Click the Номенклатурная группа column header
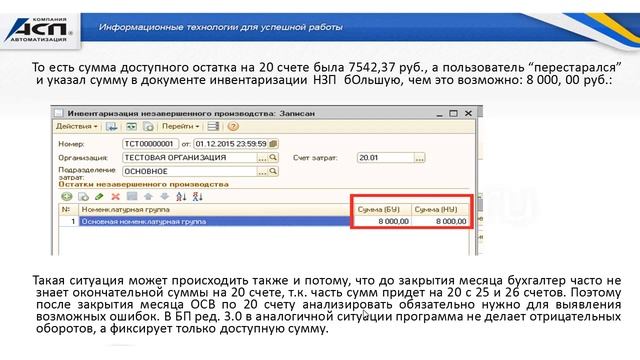 tap(215, 209)
